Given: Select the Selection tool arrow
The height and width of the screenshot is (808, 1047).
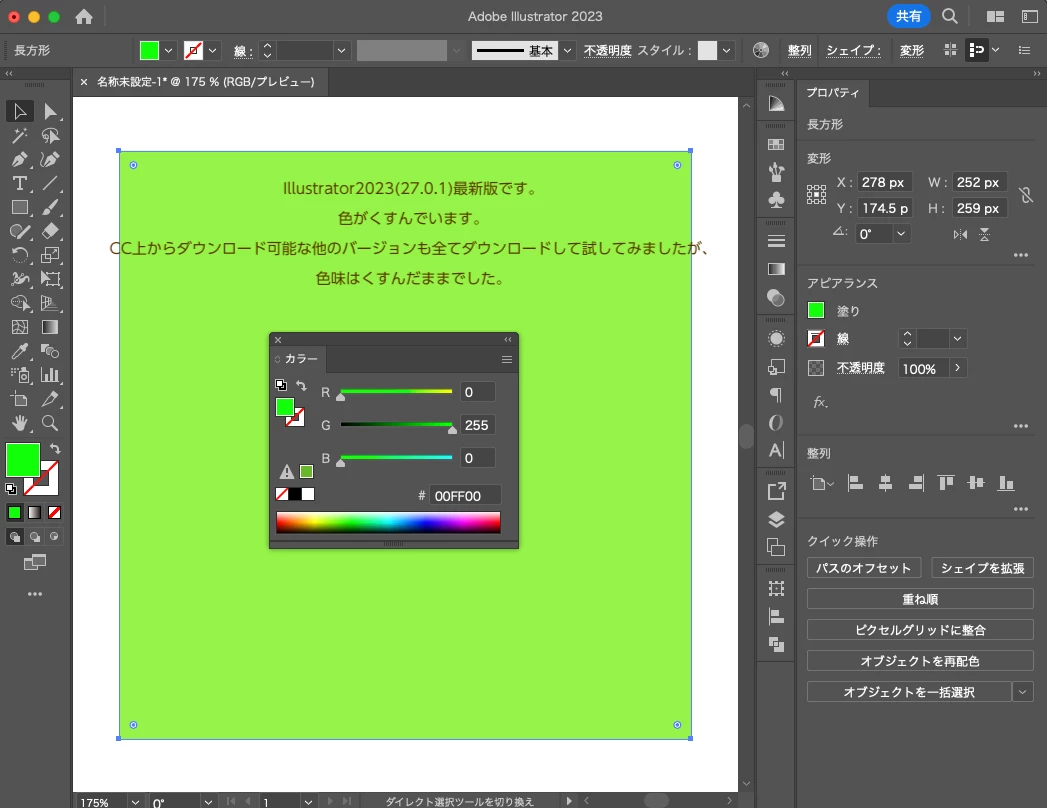Looking at the screenshot, I should (19, 111).
